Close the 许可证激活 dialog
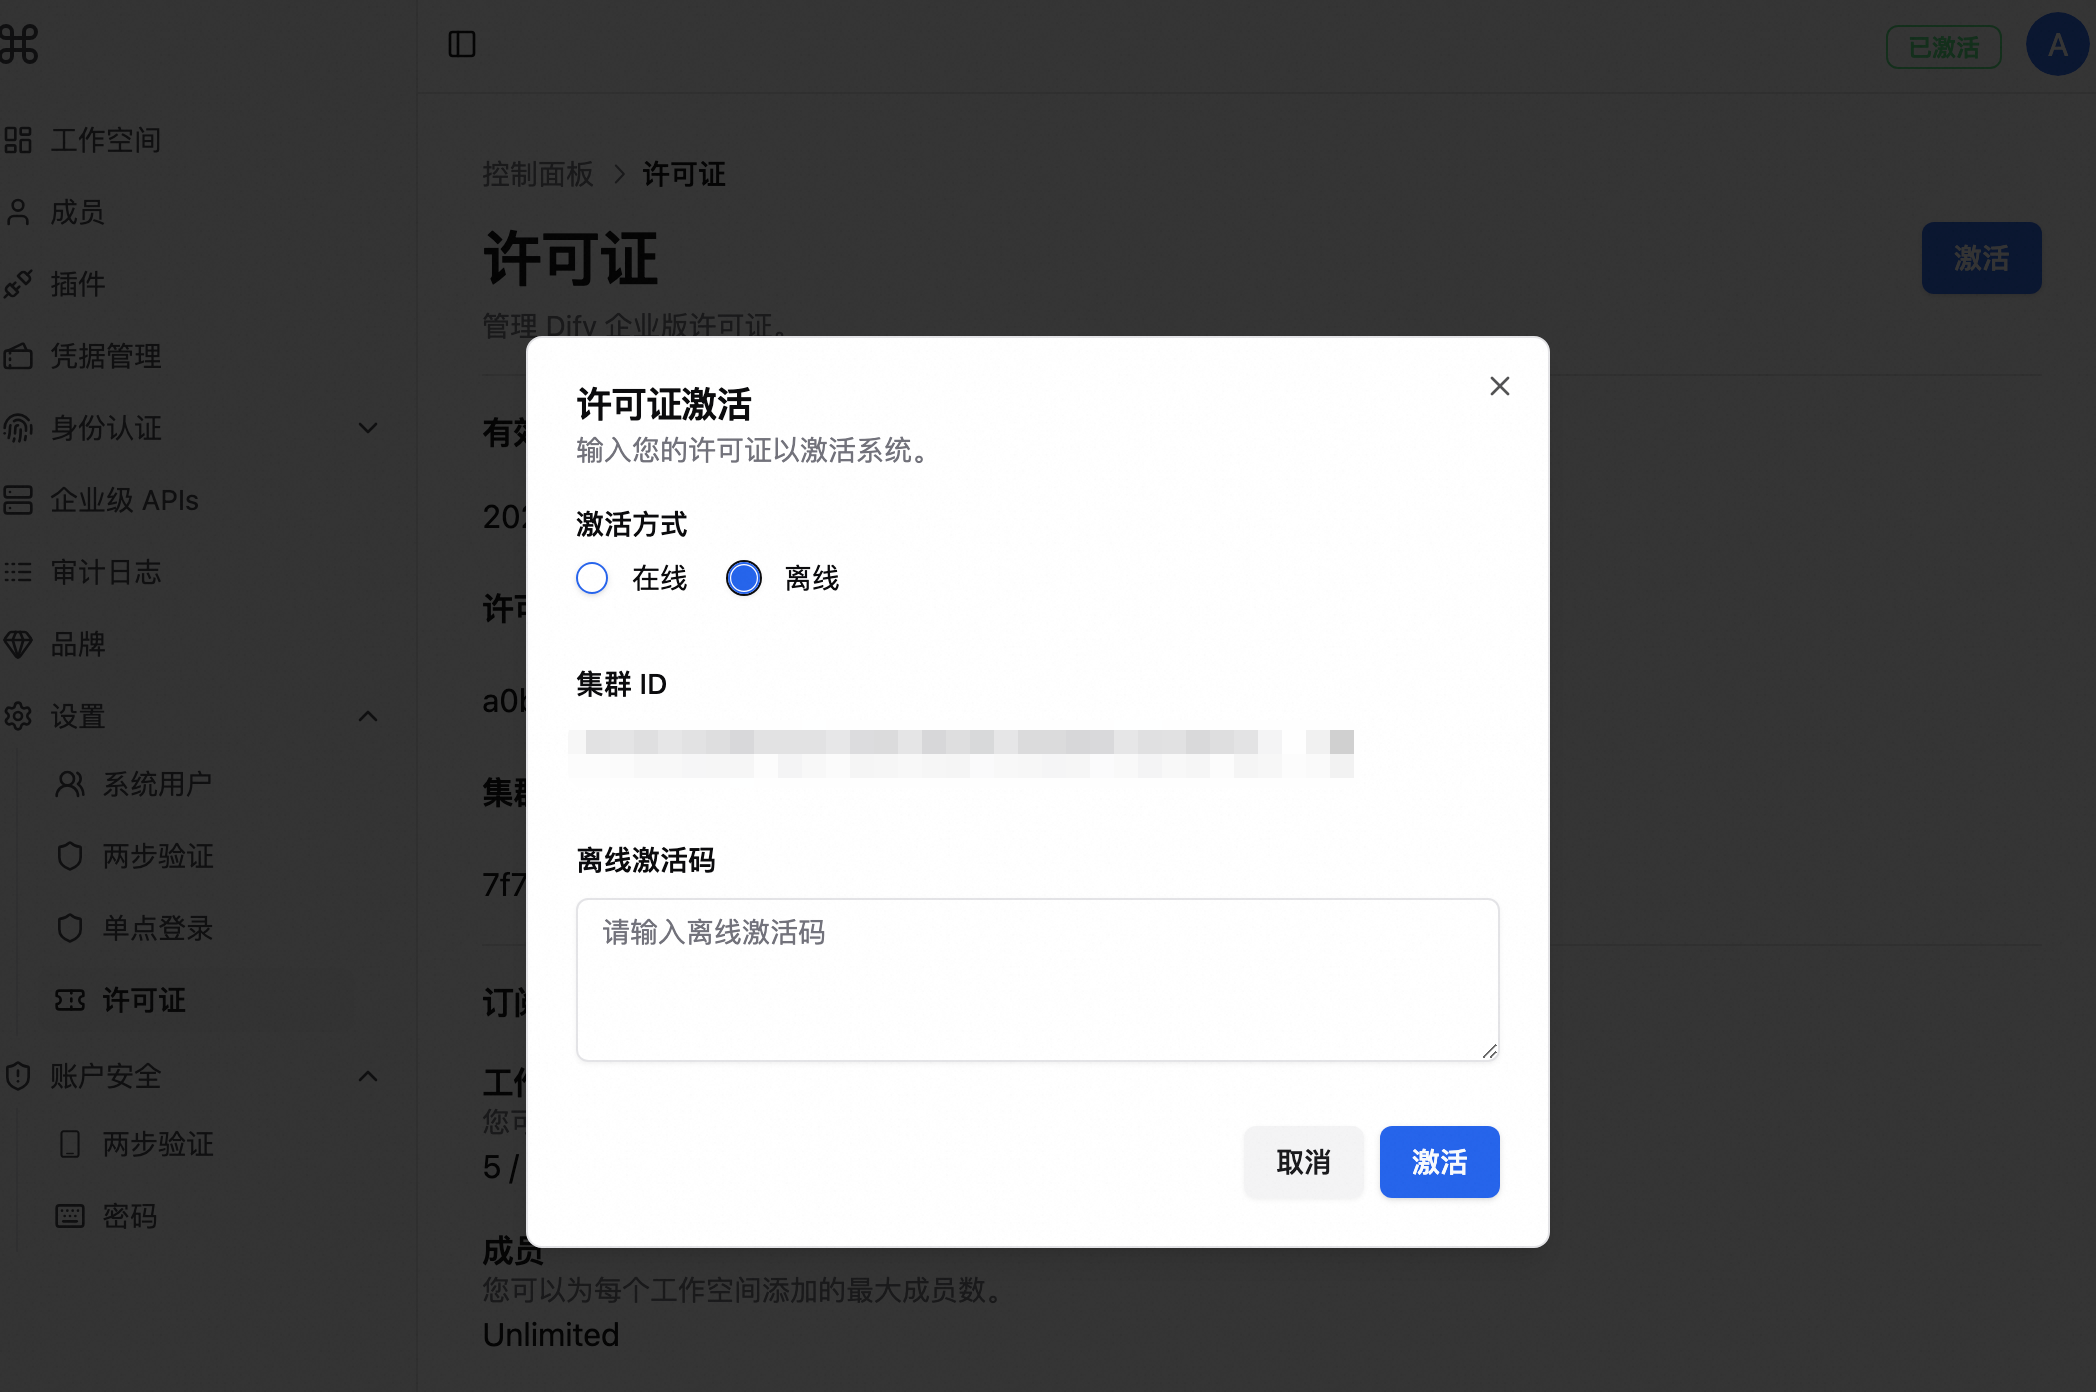Screen dimensions: 2096x1392 coord(1499,386)
